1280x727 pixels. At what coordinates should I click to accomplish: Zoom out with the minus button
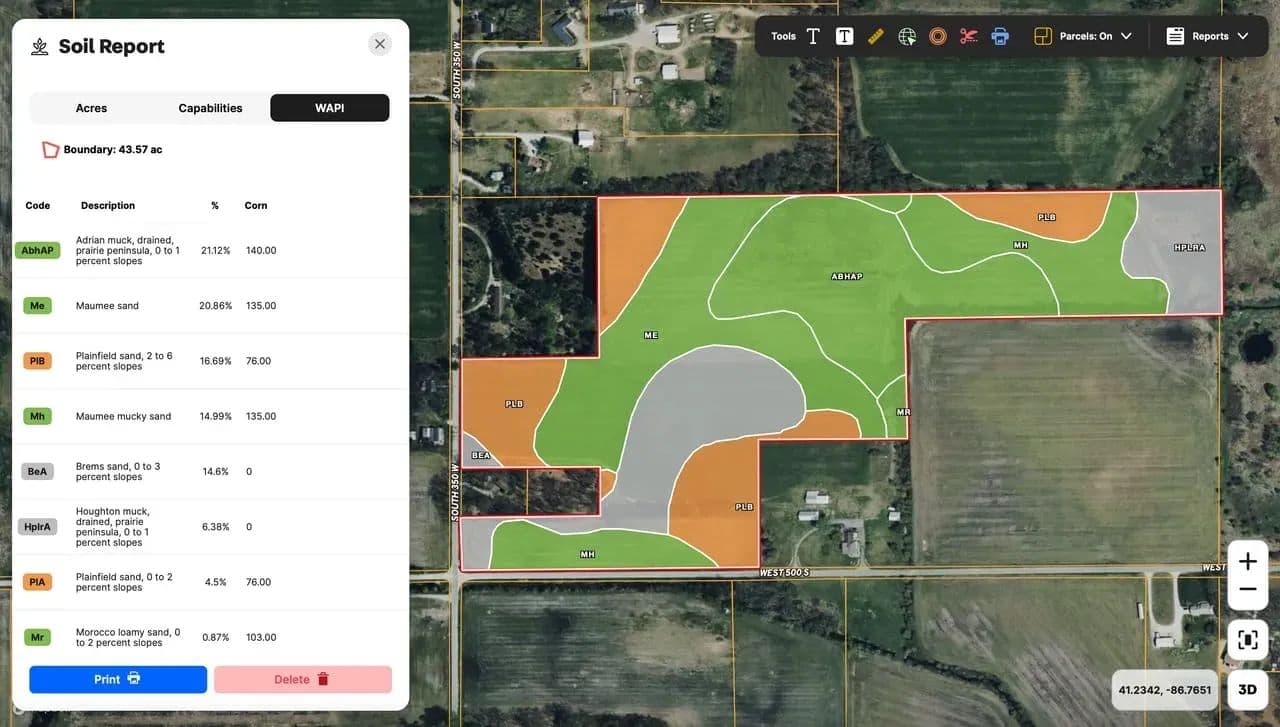(1247, 590)
